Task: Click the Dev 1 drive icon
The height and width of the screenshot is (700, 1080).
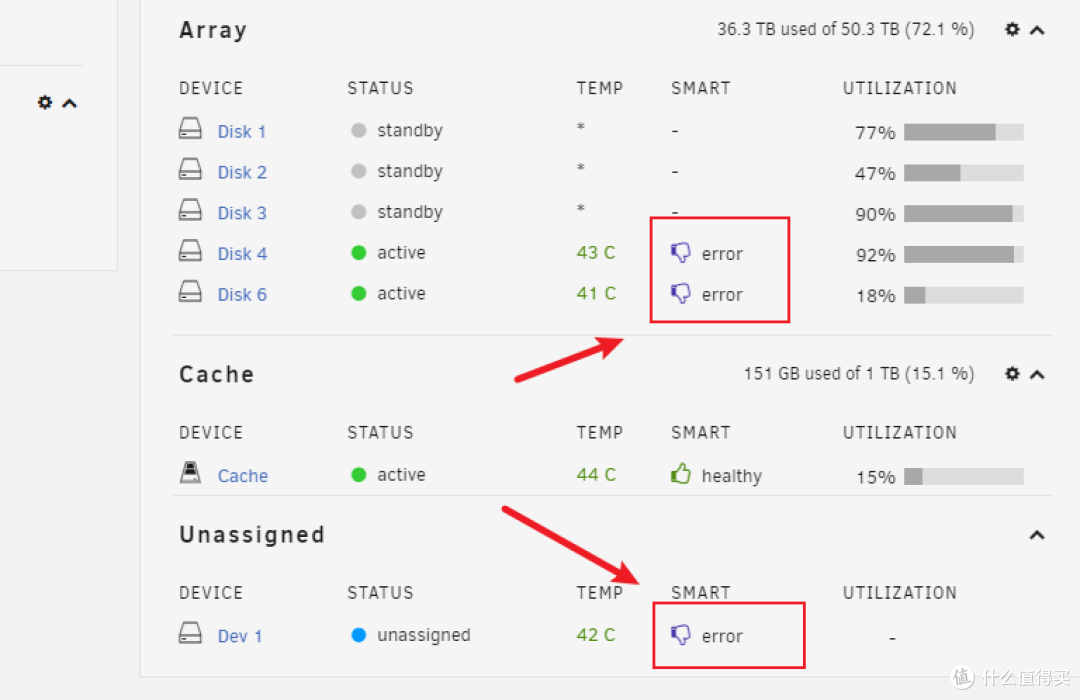Action: point(190,634)
